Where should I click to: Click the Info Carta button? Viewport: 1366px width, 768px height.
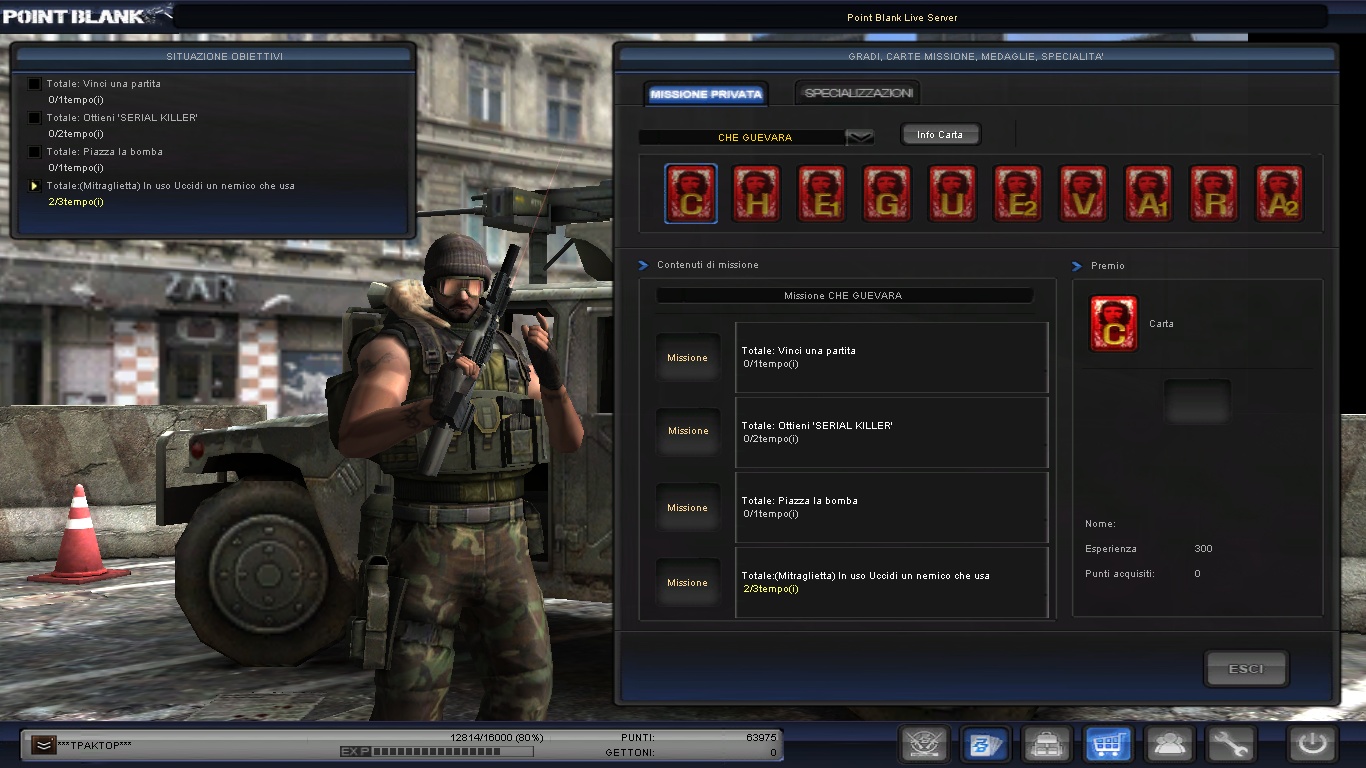pyautogui.click(x=940, y=134)
